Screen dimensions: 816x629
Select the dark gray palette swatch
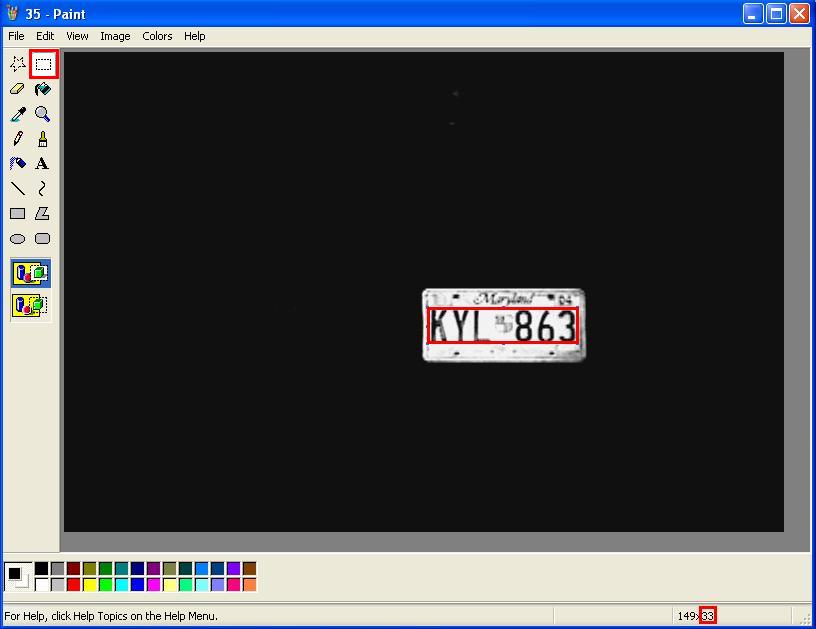tap(58, 569)
